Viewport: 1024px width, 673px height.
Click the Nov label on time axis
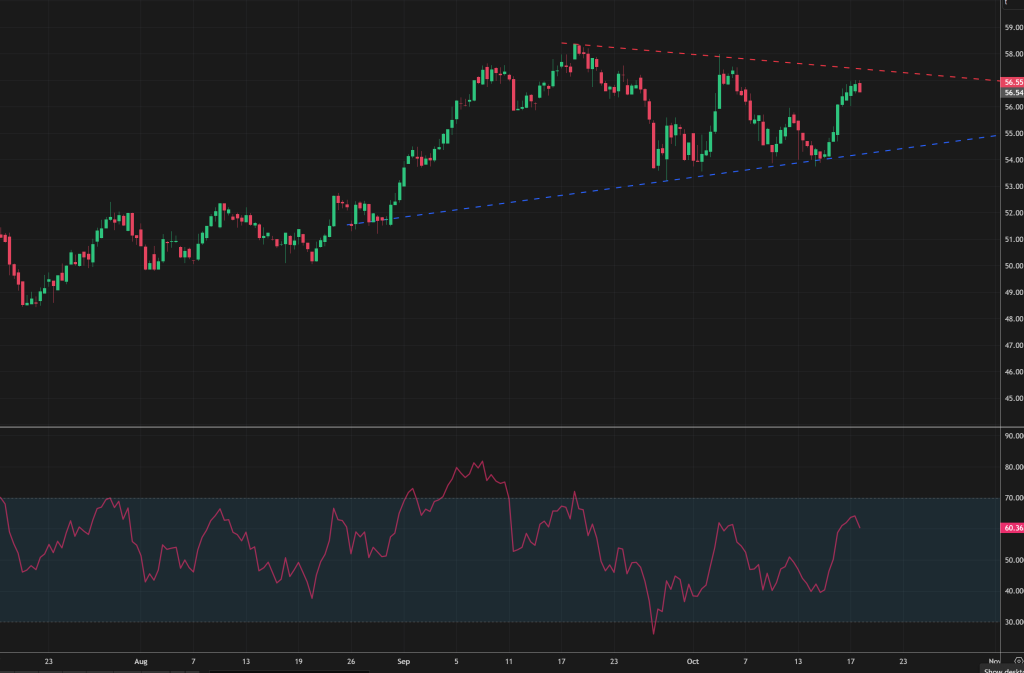(994, 661)
